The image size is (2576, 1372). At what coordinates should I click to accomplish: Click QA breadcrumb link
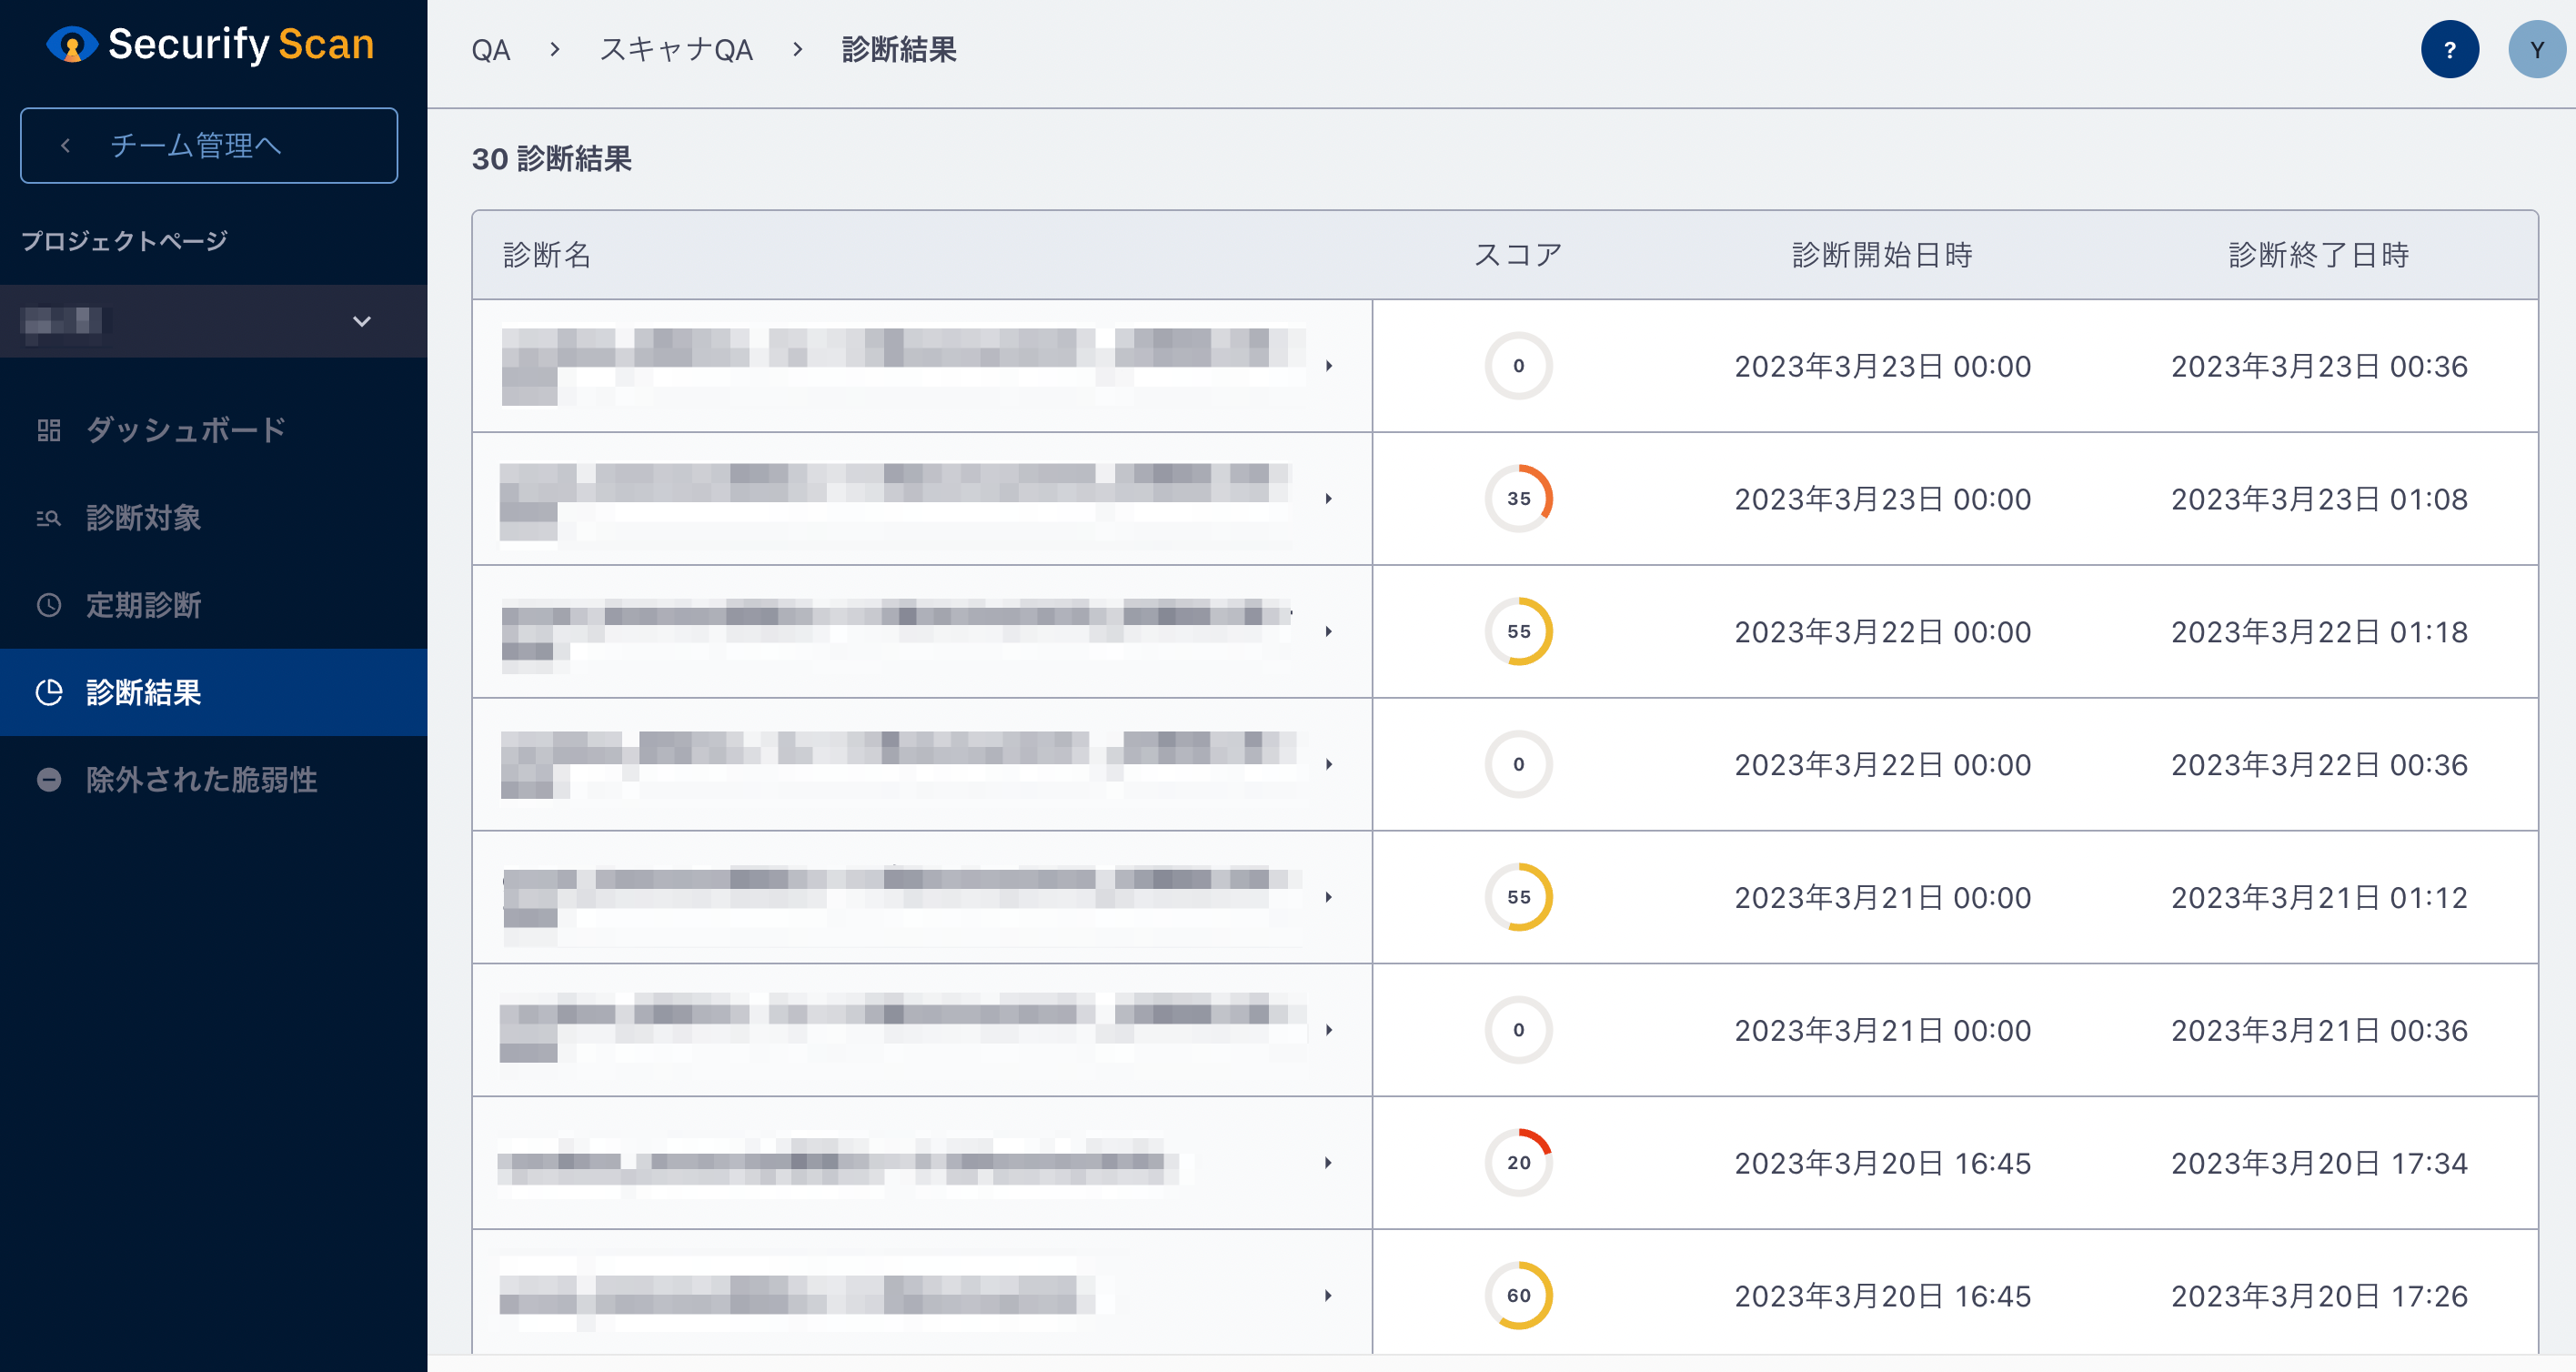click(x=491, y=50)
